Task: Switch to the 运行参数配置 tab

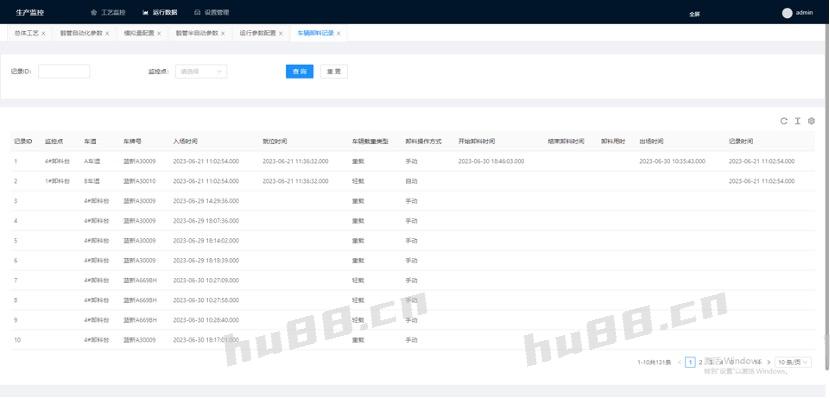Action: [258, 33]
